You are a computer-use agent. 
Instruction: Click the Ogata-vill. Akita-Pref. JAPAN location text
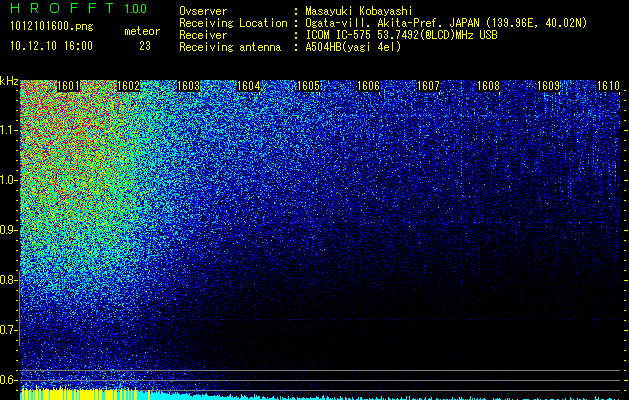tap(446, 24)
